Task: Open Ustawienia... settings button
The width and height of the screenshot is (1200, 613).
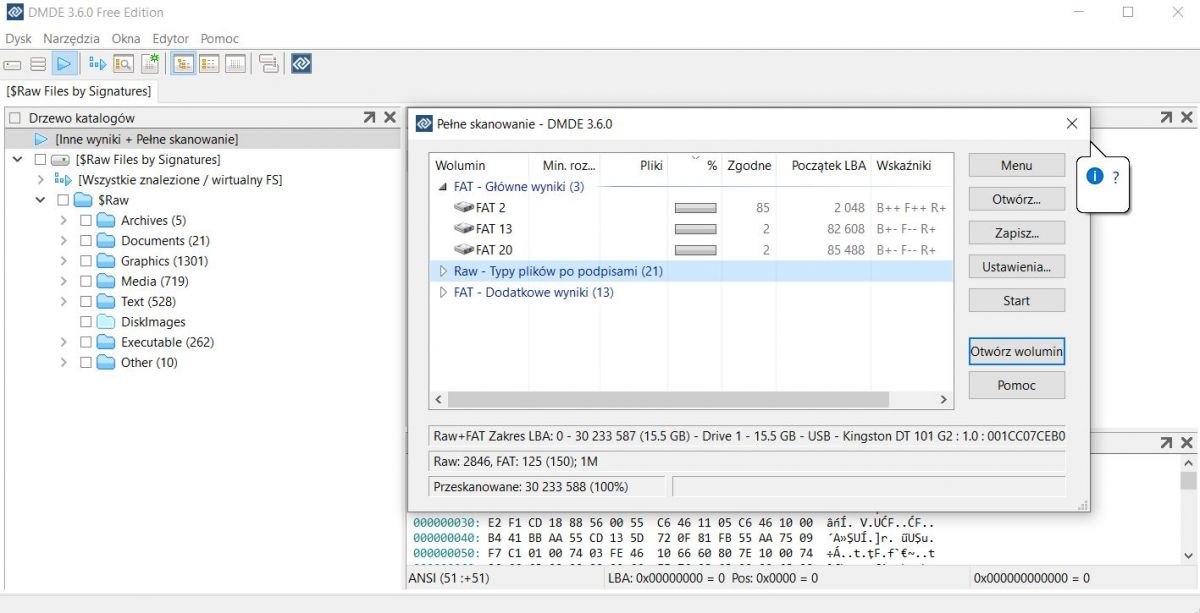Action: pyautogui.click(x=1016, y=267)
